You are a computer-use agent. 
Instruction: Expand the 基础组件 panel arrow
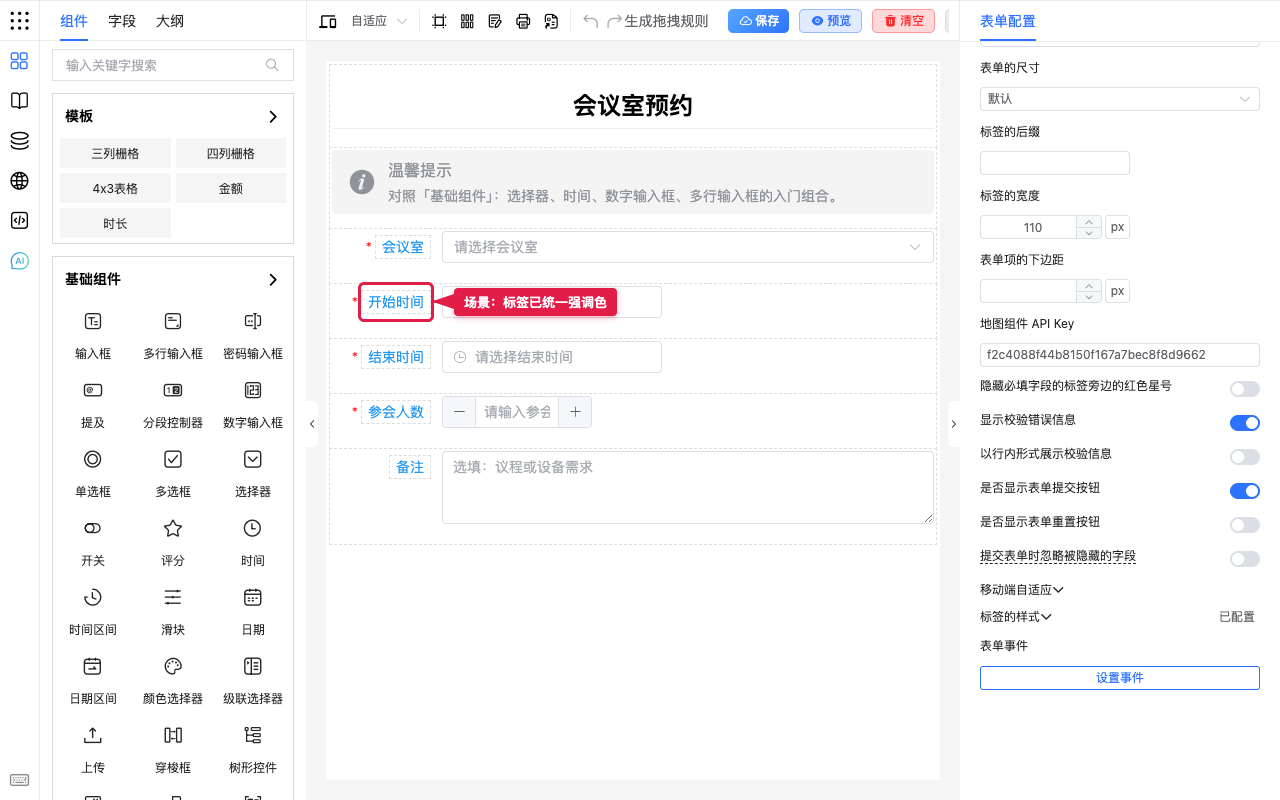[x=273, y=280]
